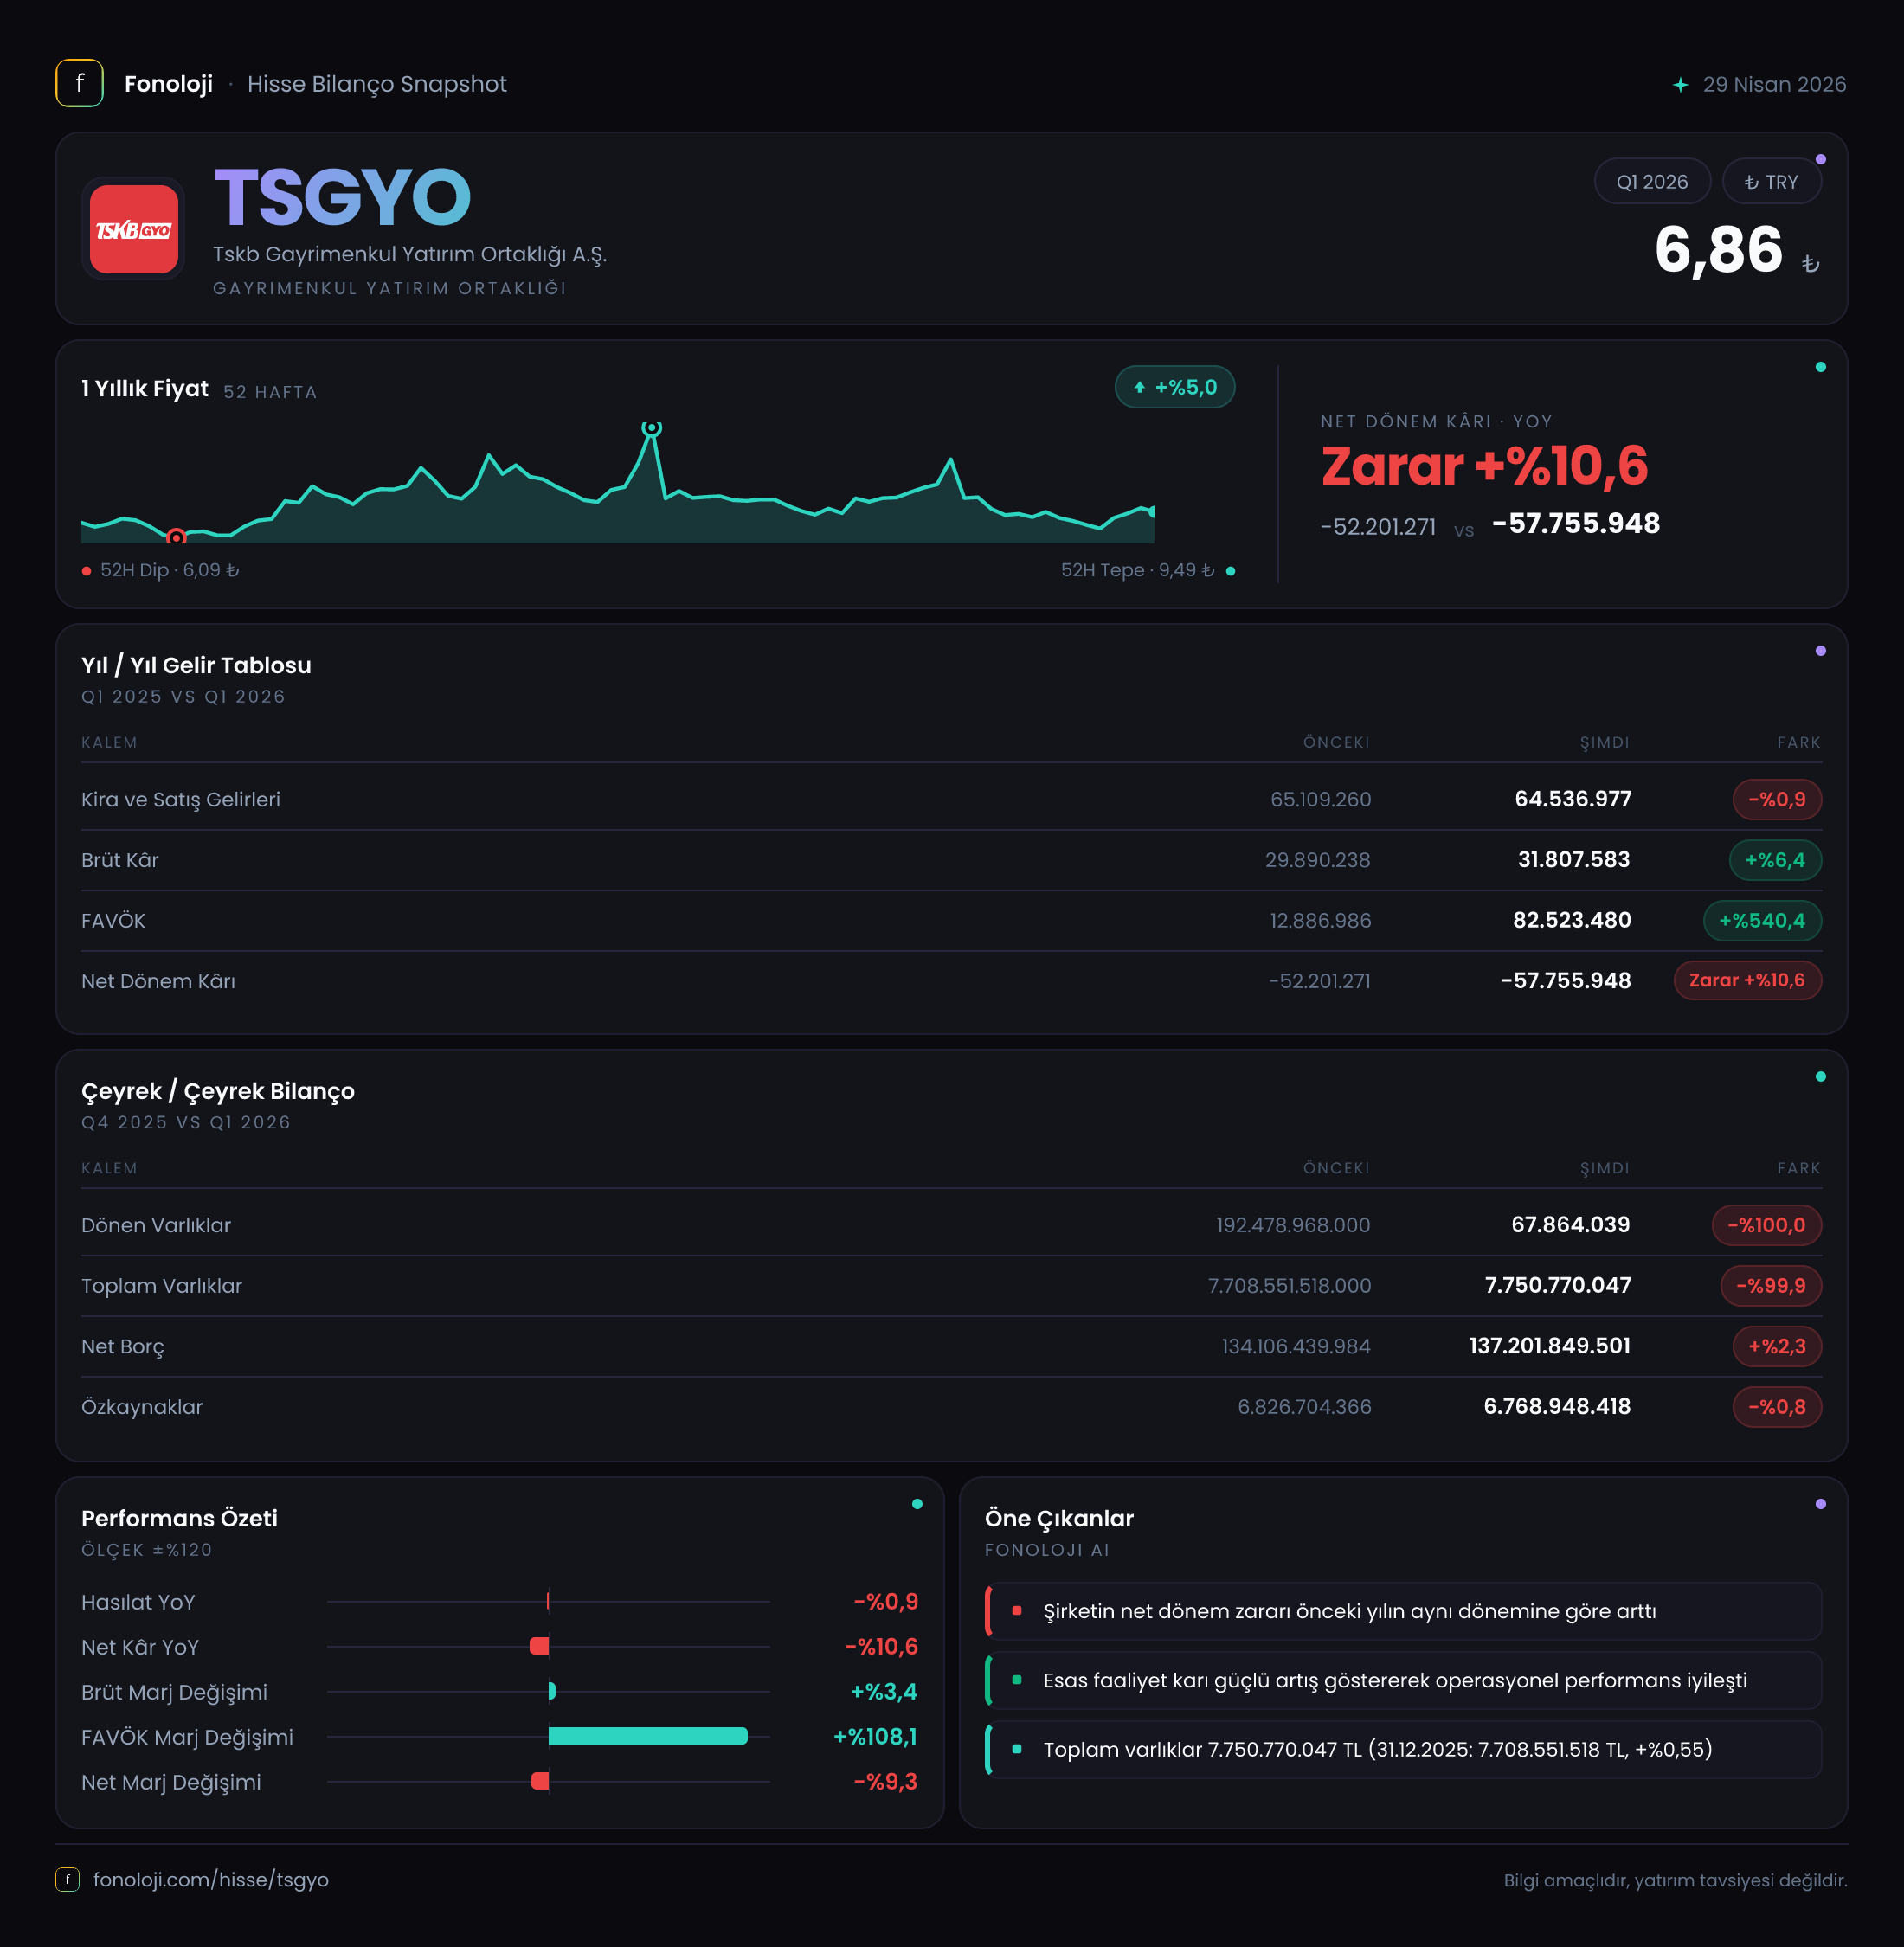Click the 52-week high peak marker on the chart
This screenshot has width=1904, height=1947.
click(x=651, y=428)
